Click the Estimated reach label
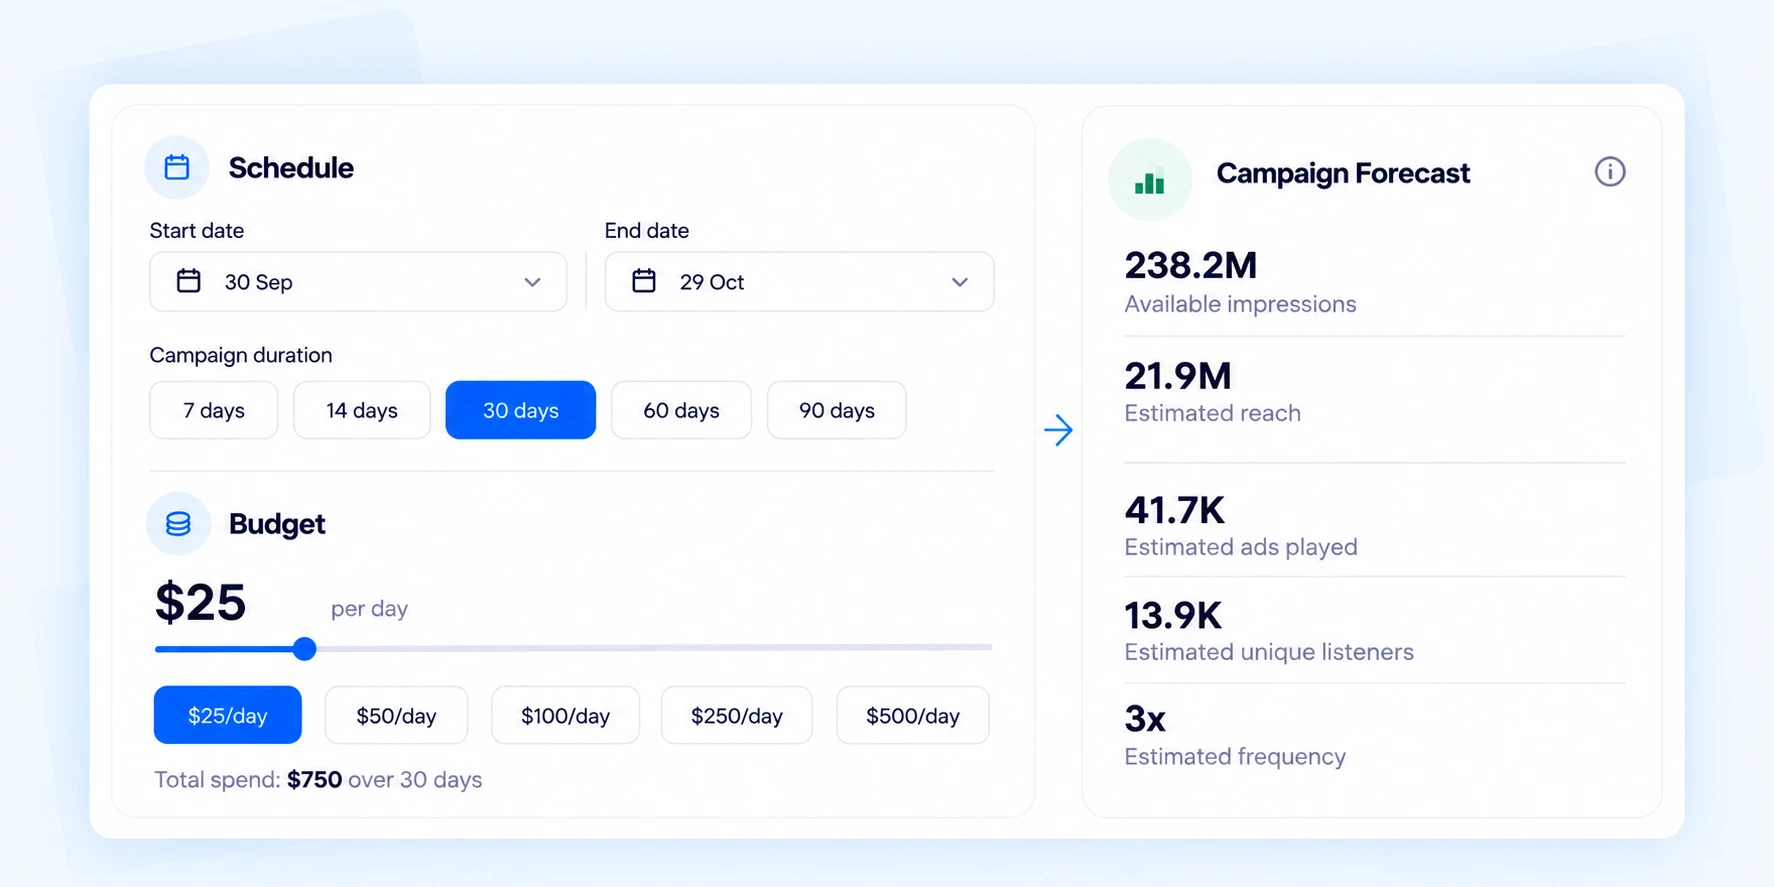 pos(1212,413)
